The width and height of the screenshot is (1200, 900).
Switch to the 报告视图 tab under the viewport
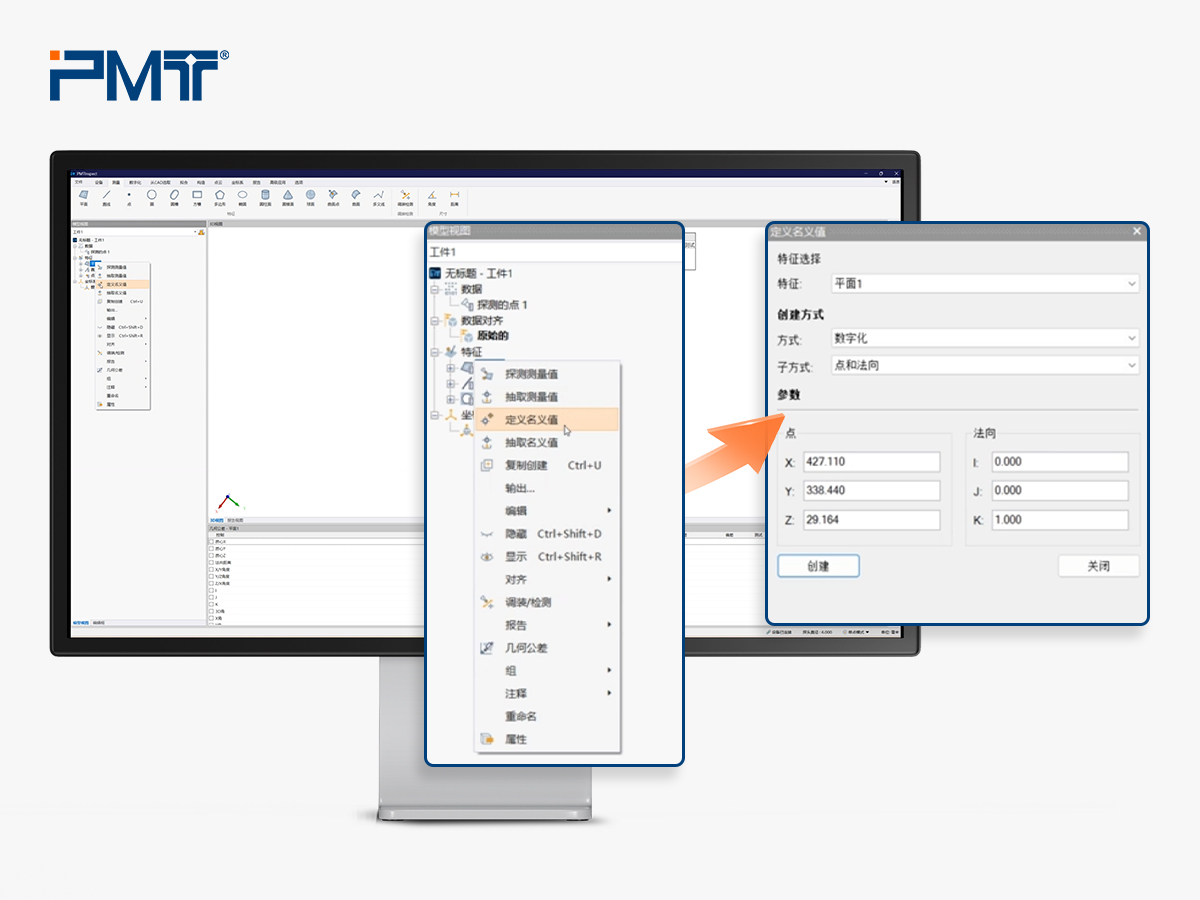pos(235,520)
